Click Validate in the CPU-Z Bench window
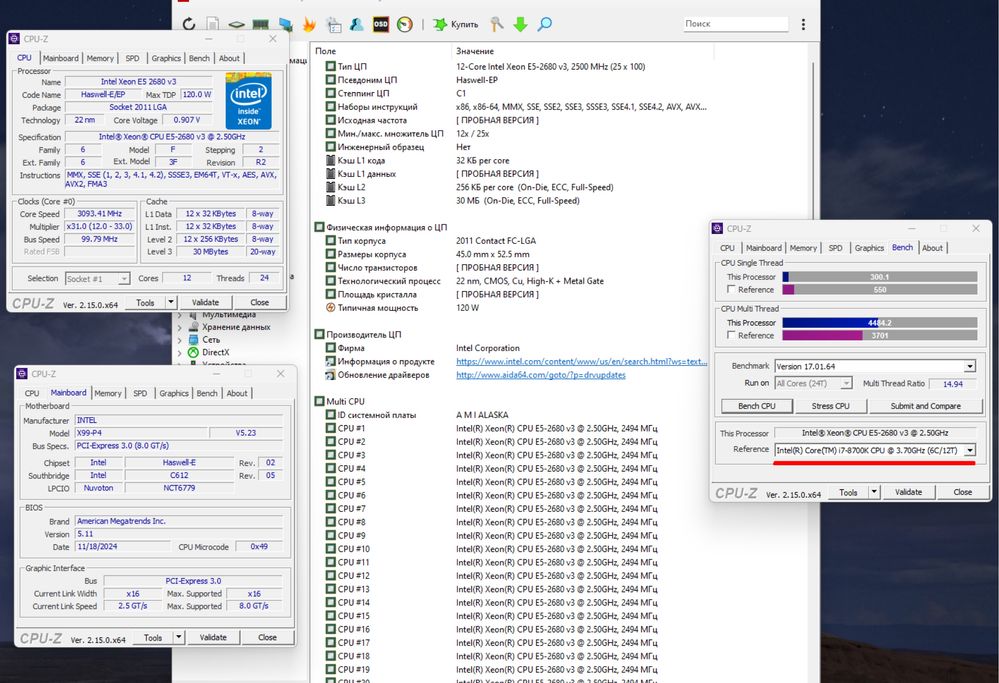The width and height of the screenshot is (999, 683). (909, 492)
